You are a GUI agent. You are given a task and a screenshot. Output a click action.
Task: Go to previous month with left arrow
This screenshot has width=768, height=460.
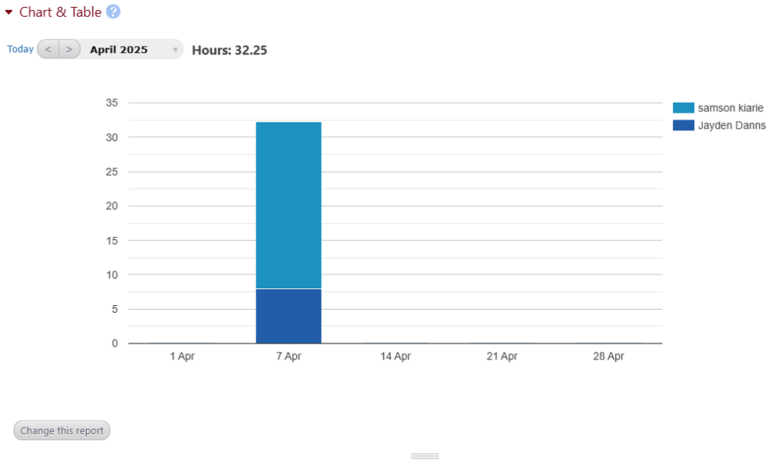coord(48,49)
